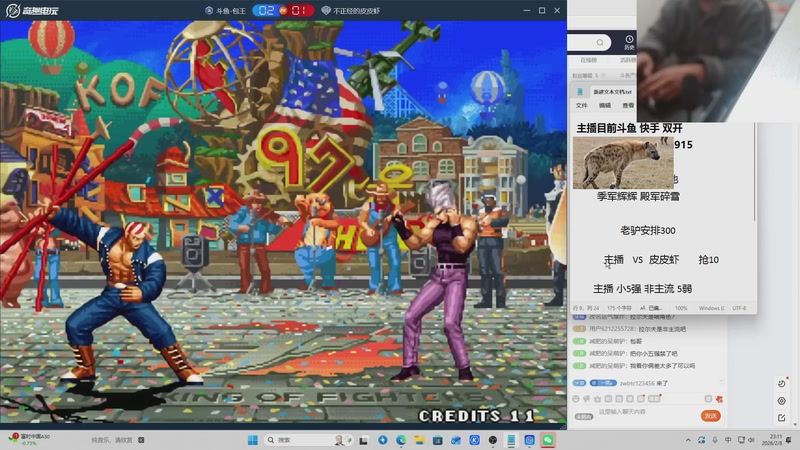800x450 pixels.
Task: Click the red gift icon above send button
Action: tap(719, 398)
